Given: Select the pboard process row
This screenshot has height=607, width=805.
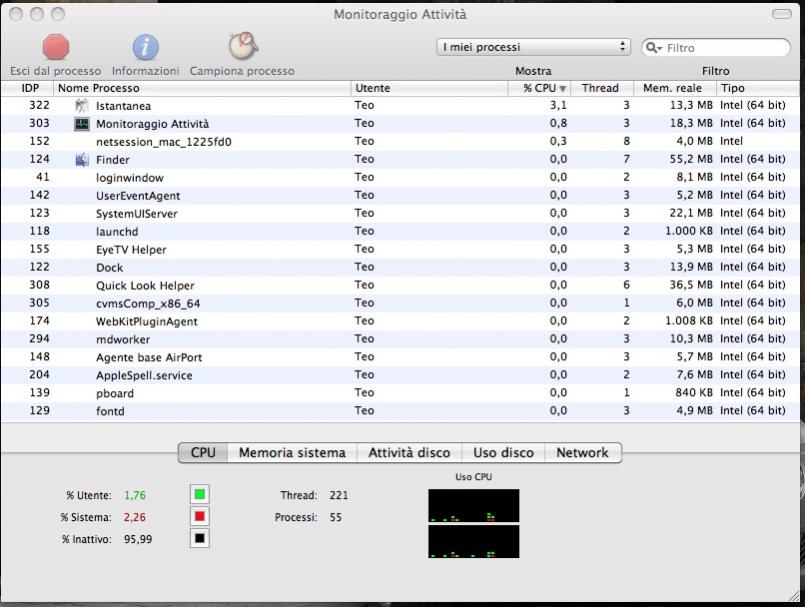Looking at the screenshot, I should [400, 393].
